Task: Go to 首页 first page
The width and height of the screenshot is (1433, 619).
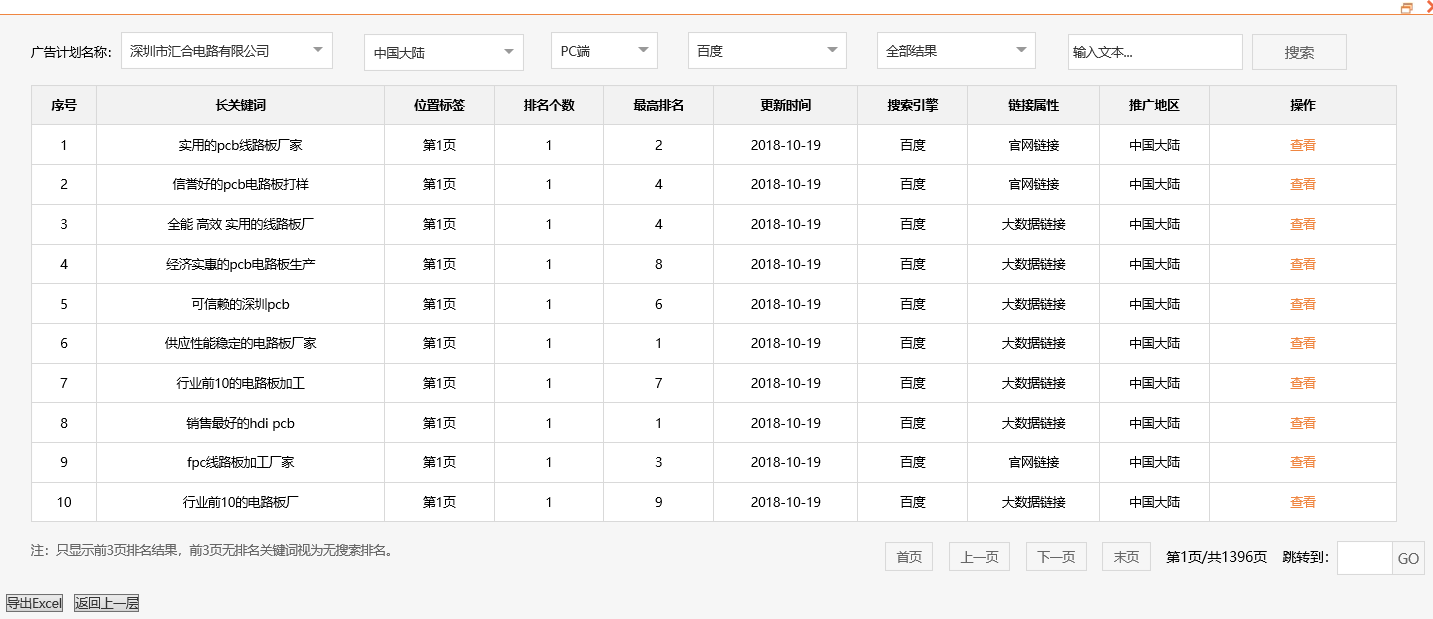Action: (907, 557)
